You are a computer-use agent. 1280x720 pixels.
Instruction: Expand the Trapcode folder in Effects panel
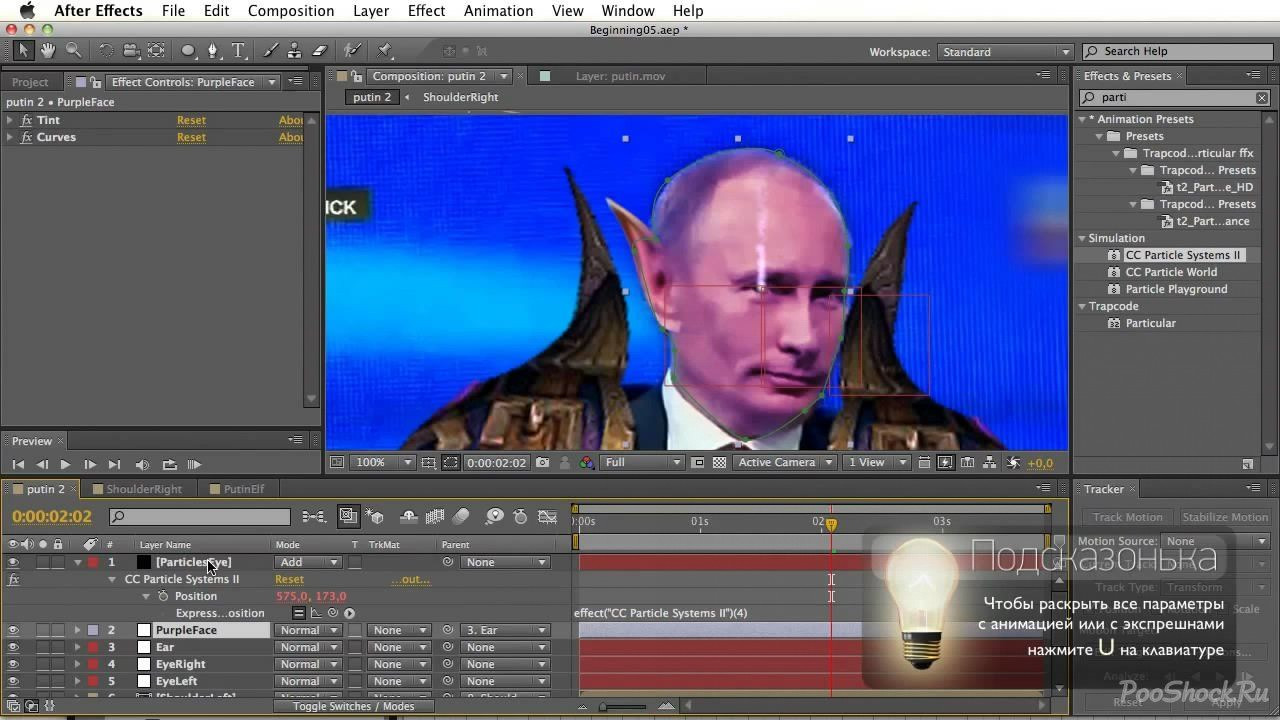[1082, 306]
